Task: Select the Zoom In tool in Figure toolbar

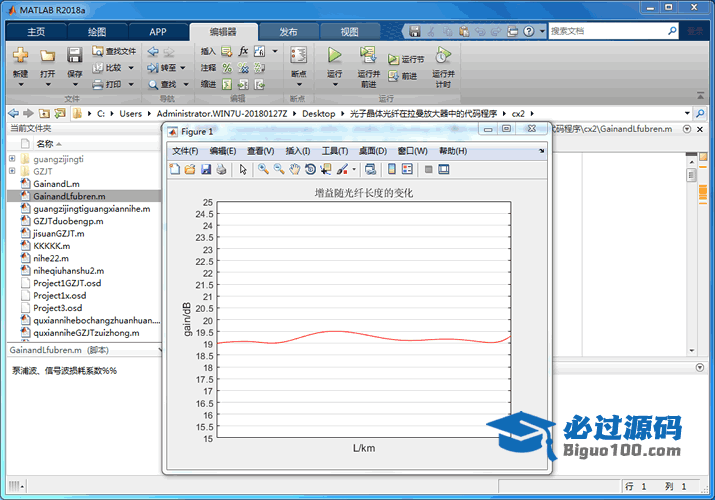Action: pos(264,170)
